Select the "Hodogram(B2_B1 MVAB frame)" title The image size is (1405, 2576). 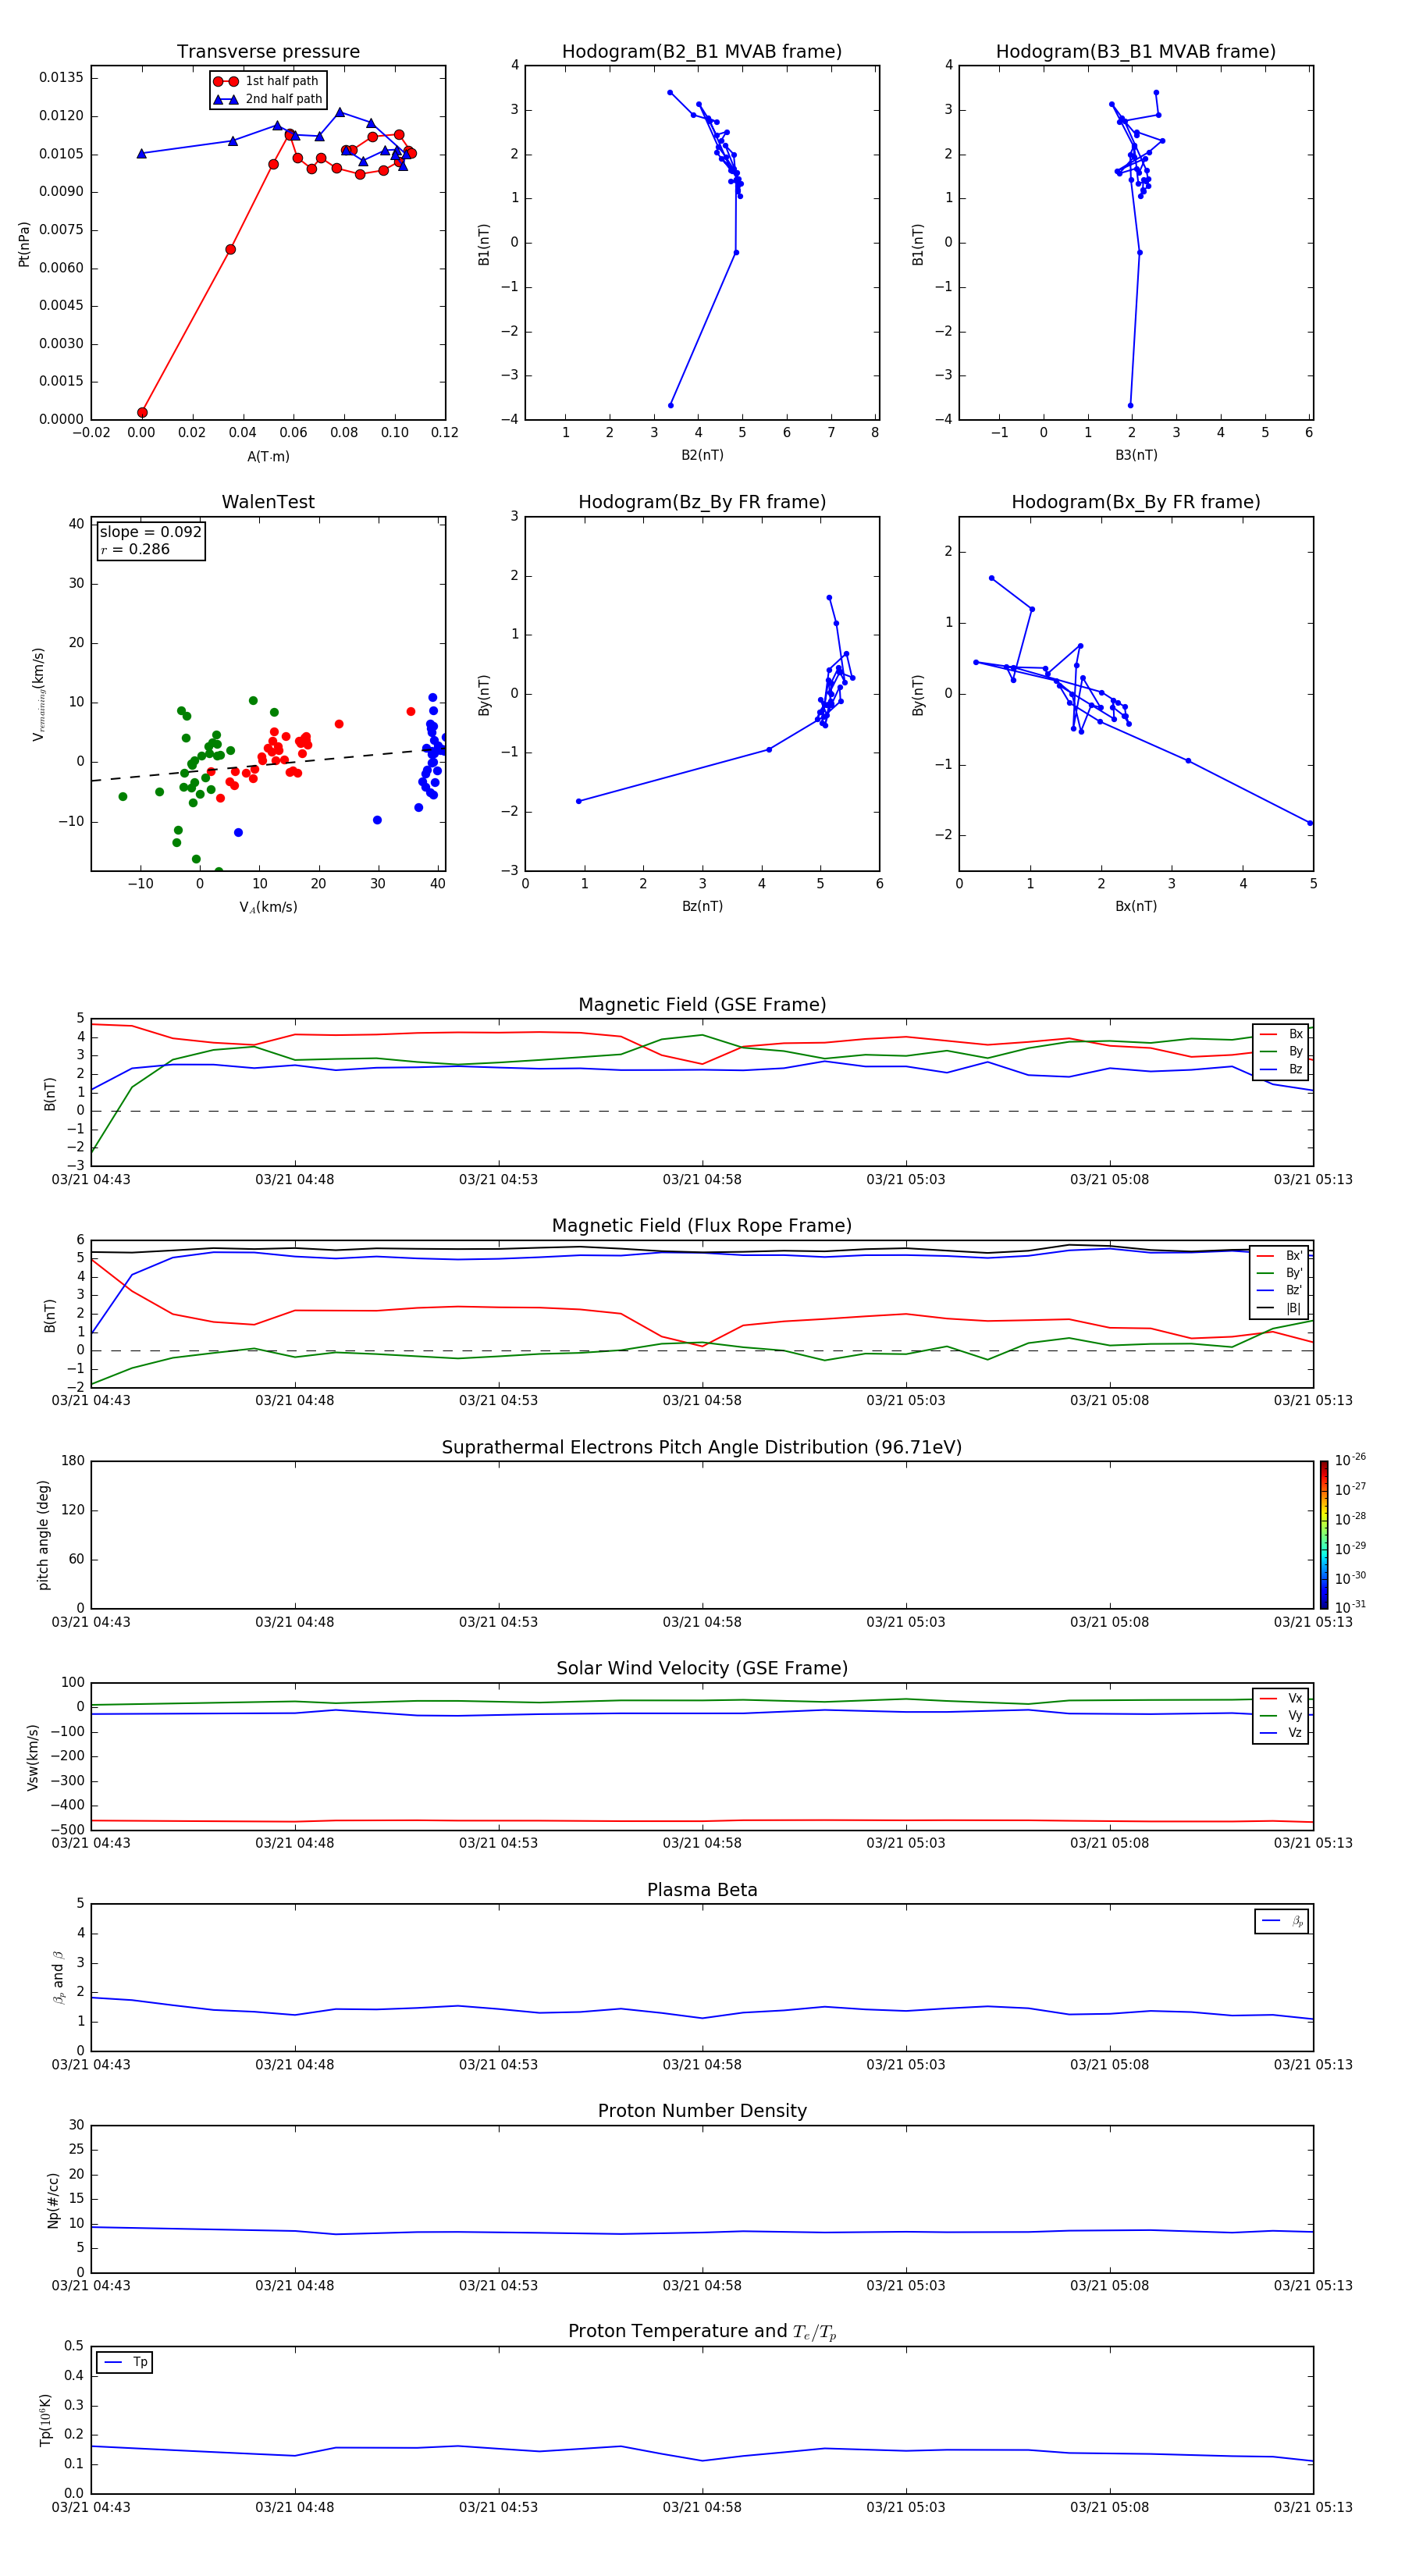click(702, 52)
